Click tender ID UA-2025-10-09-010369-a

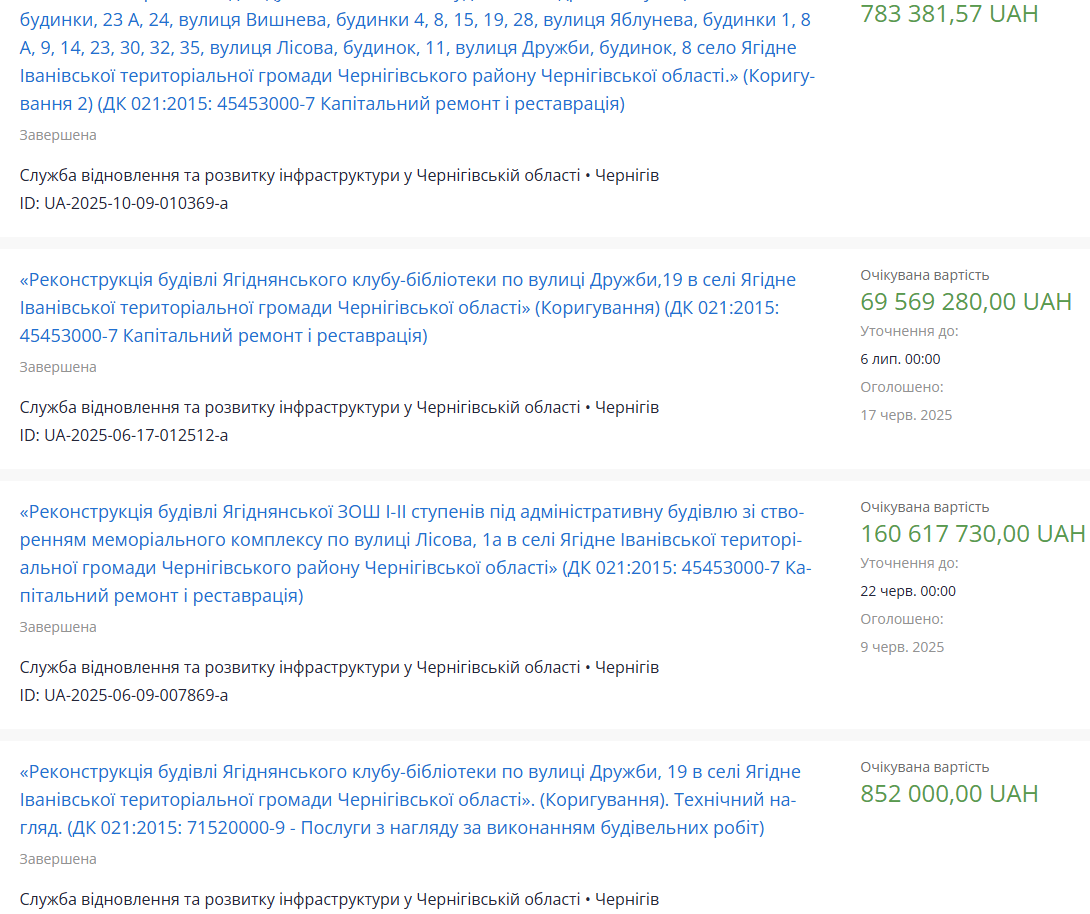[124, 203]
